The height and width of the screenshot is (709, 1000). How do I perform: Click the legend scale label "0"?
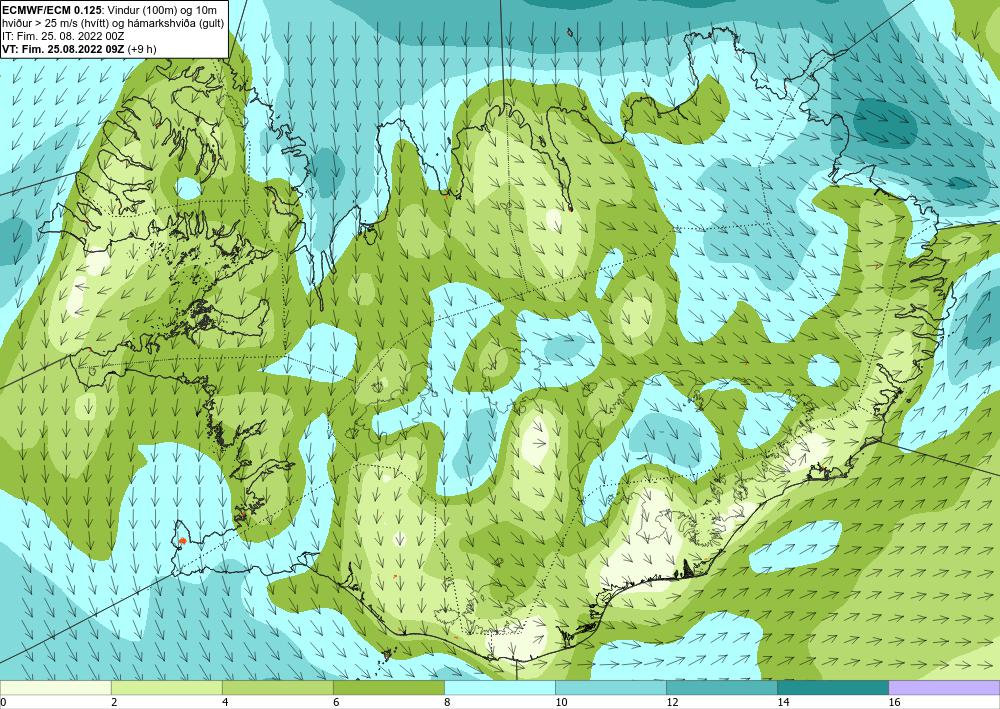click(3, 703)
